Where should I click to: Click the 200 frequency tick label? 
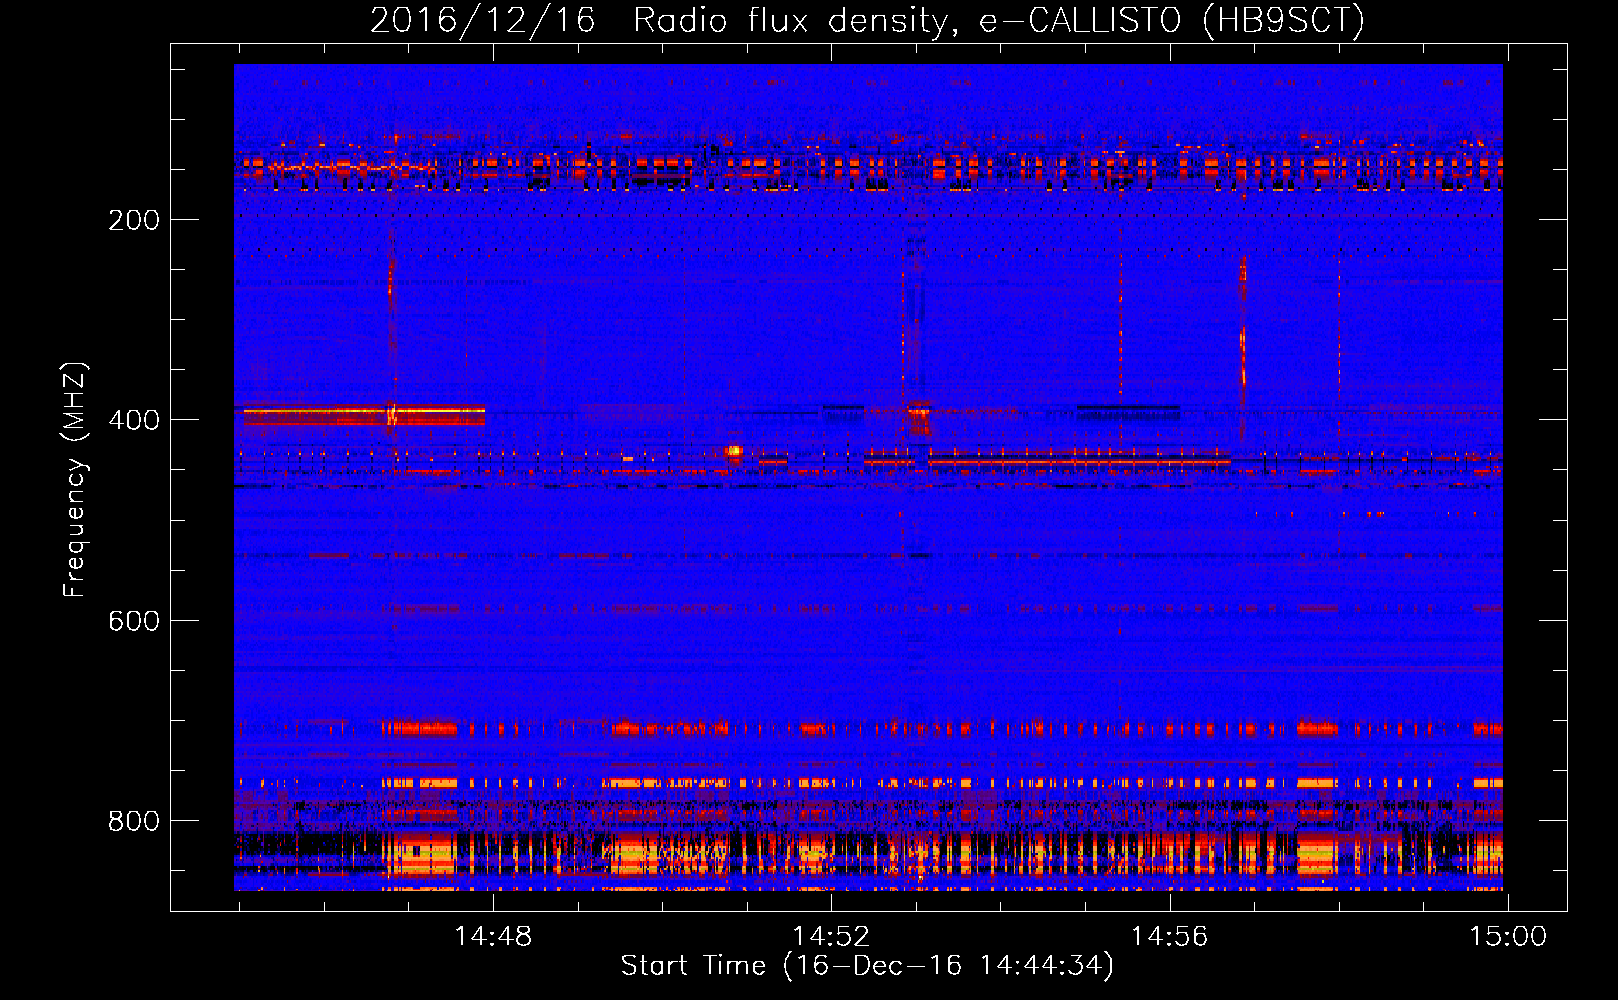[x=134, y=220]
